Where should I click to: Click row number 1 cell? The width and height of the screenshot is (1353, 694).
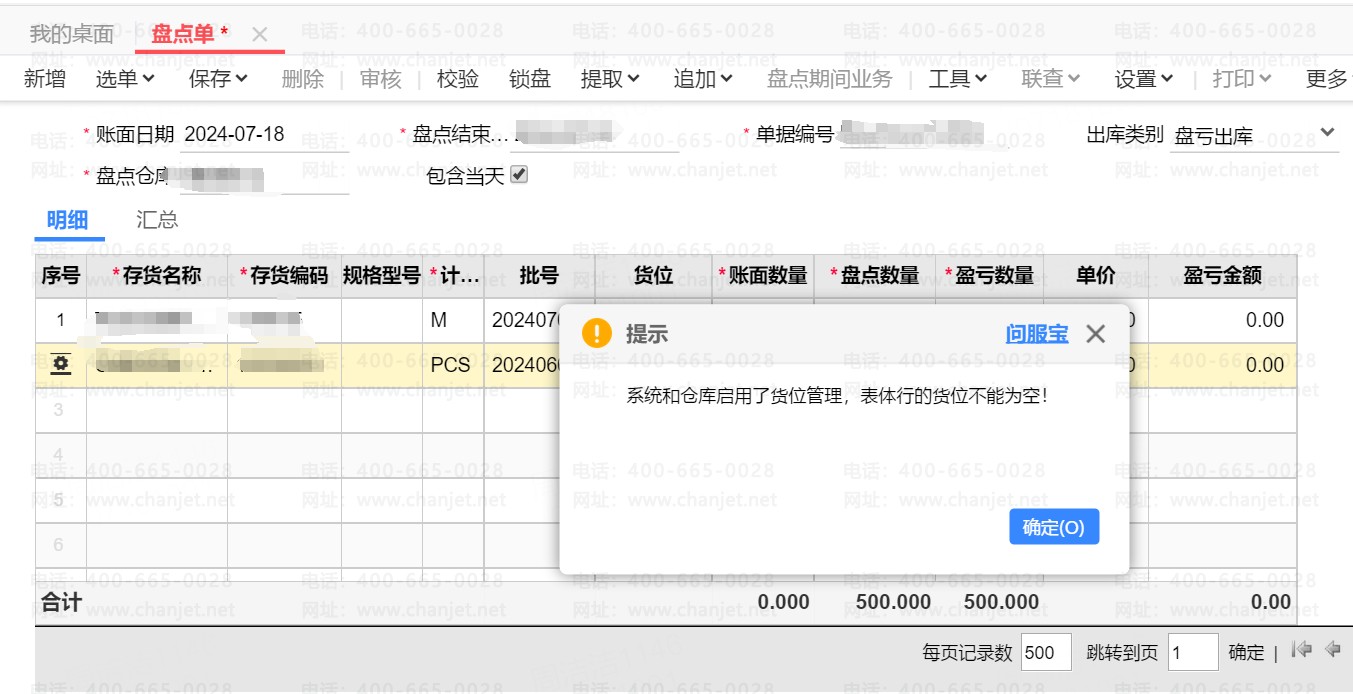[x=61, y=320]
